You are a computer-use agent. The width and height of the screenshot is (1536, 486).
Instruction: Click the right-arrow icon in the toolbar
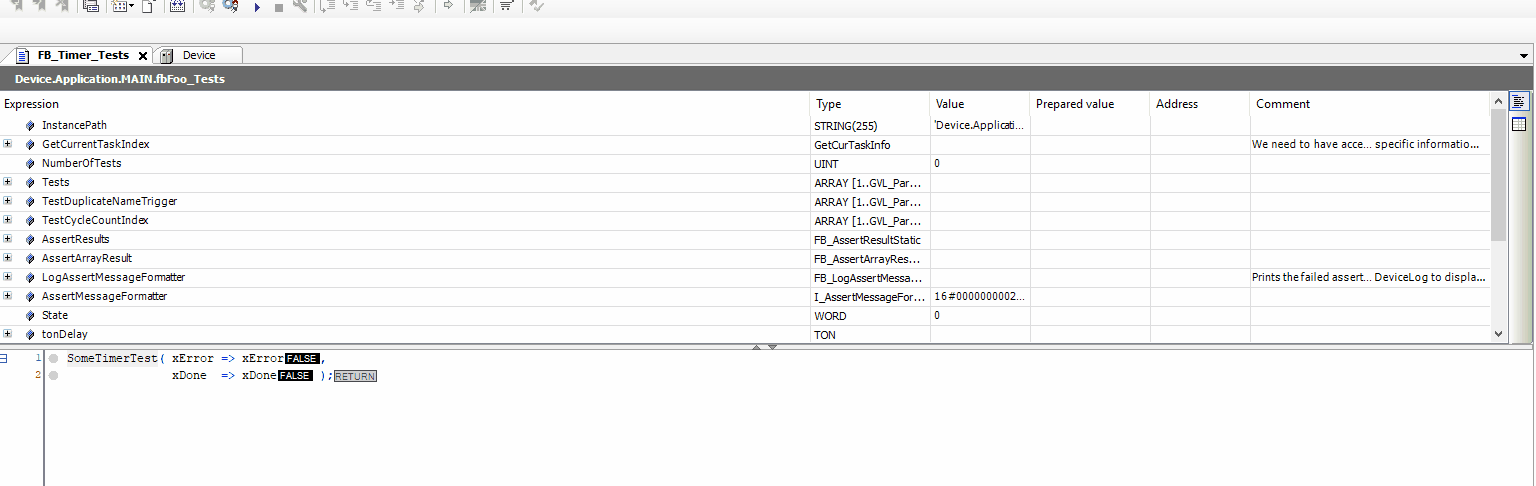point(448,6)
